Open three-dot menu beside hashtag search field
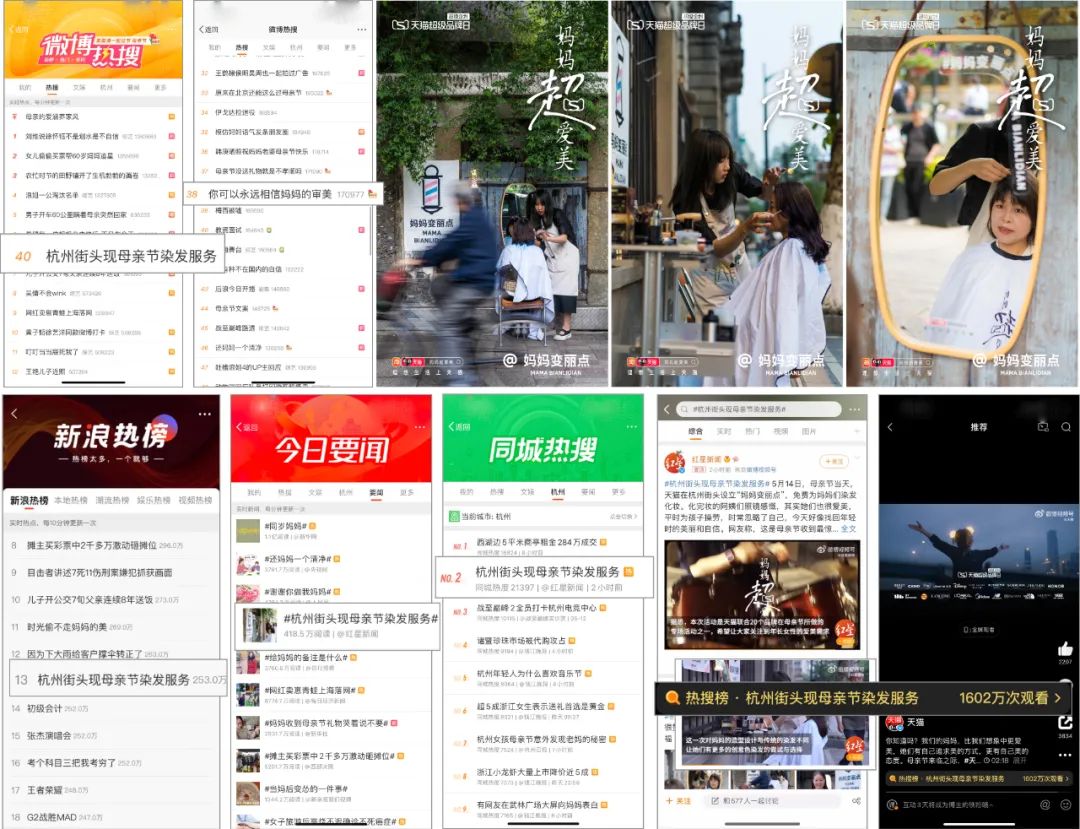1080x829 pixels. point(855,409)
